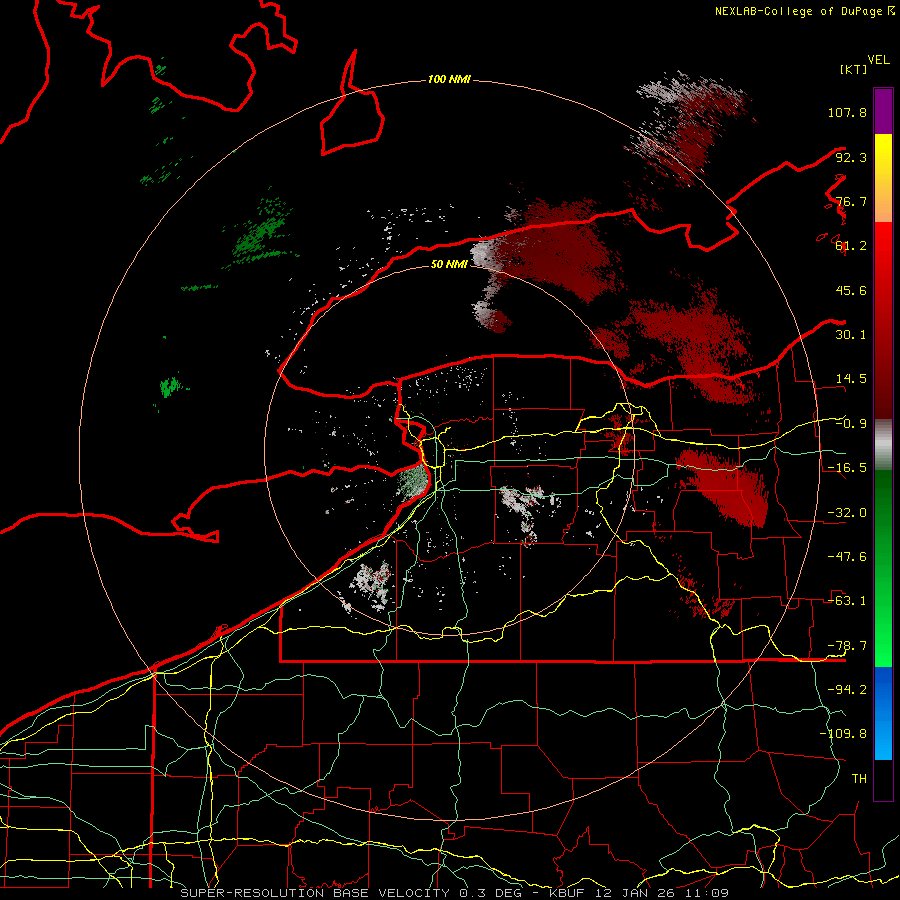The width and height of the screenshot is (900, 900).
Task: Select the -16.5 legend value
Action: [x=847, y=468]
